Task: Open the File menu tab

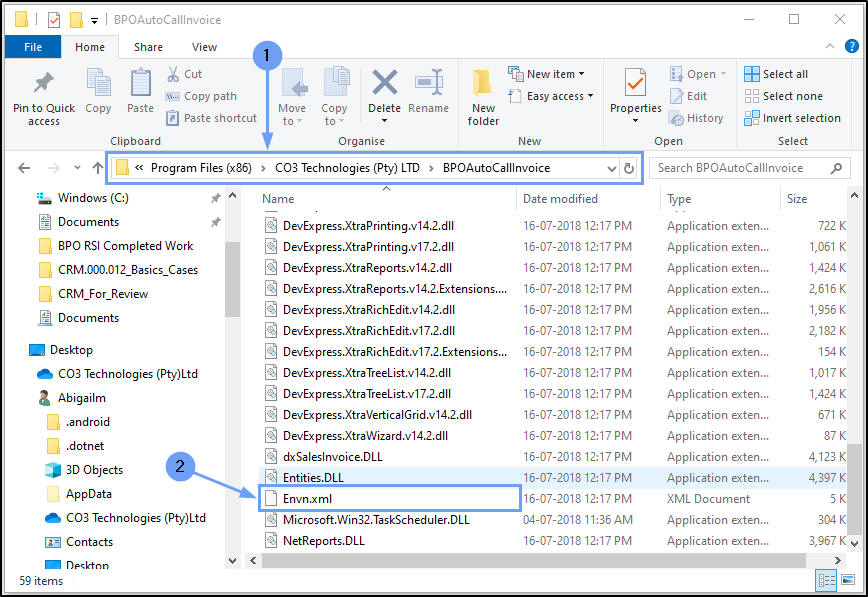Action: point(33,47)
